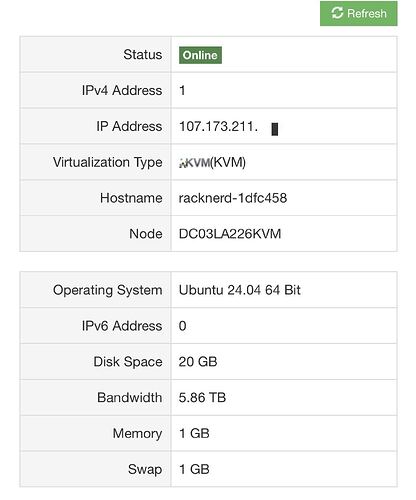Screen dimensions: 416x500
Task: Select the IP address 107.173.211 text
Action: click(218, 127)
